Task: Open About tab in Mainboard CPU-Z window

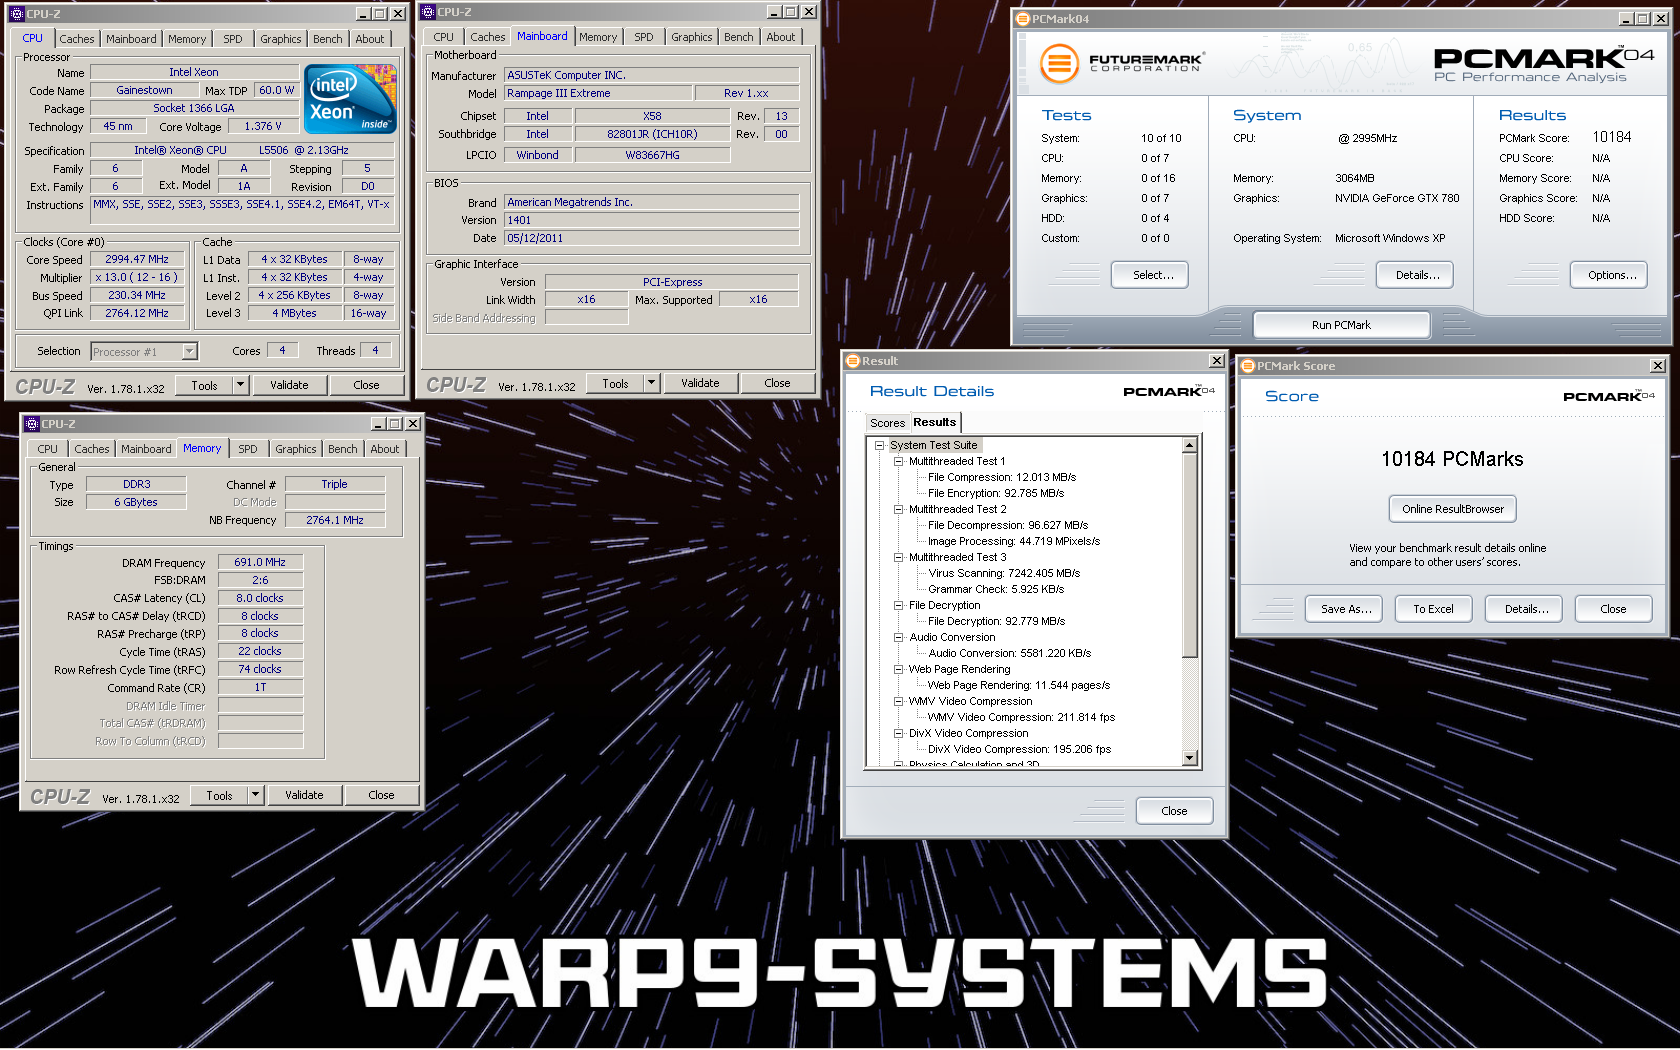Action: [x=781, y=37]
